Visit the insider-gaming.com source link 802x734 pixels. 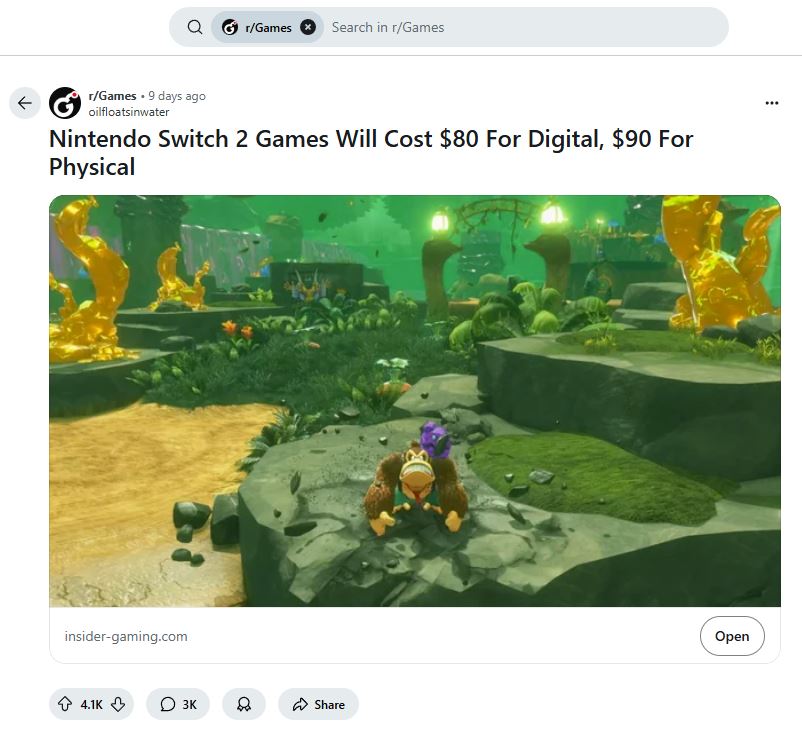126,636
